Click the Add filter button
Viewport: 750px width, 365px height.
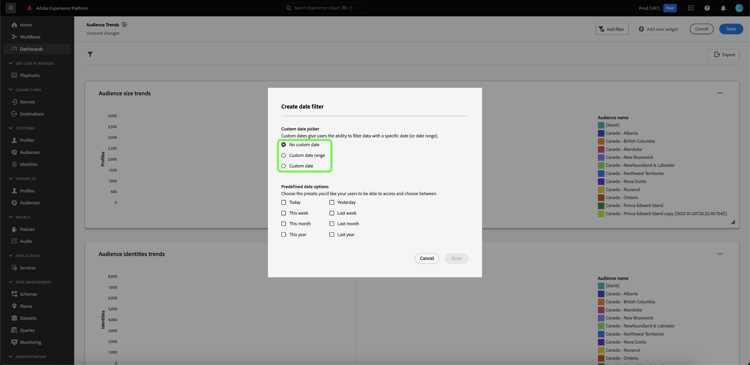[x=612, y=29]
